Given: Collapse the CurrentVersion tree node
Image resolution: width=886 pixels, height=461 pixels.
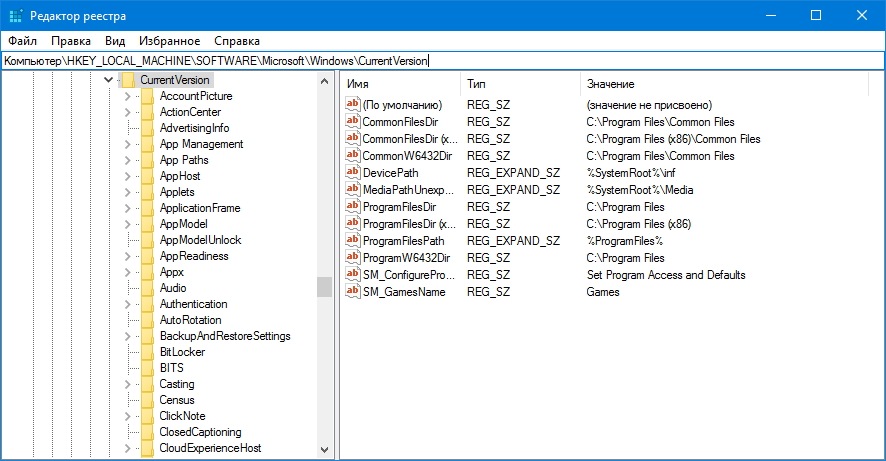Looking at the screenshot, I should [x=108, y=80].
